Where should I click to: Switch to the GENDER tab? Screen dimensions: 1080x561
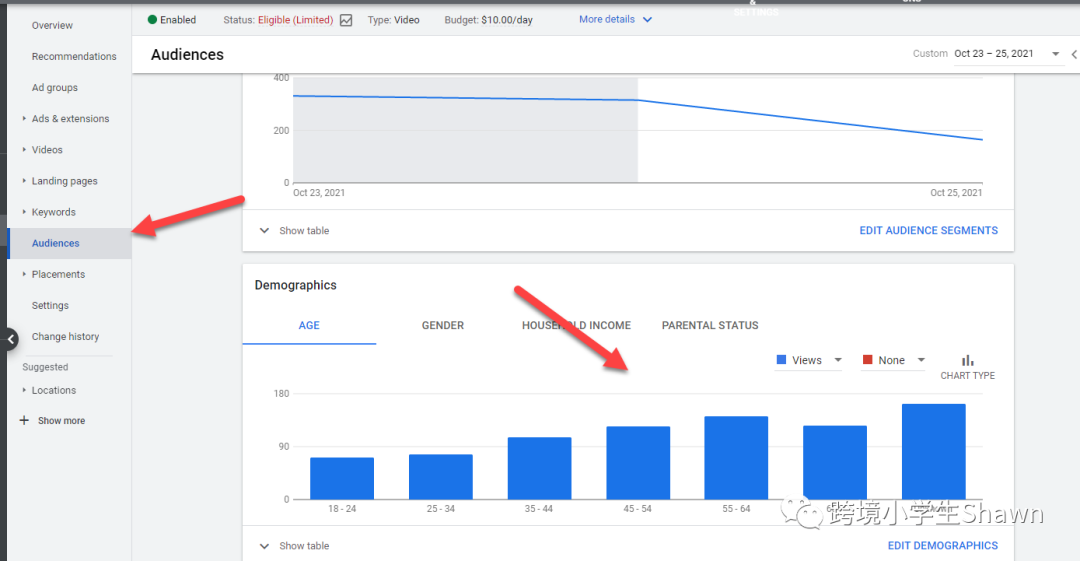[x=442, y=326]
